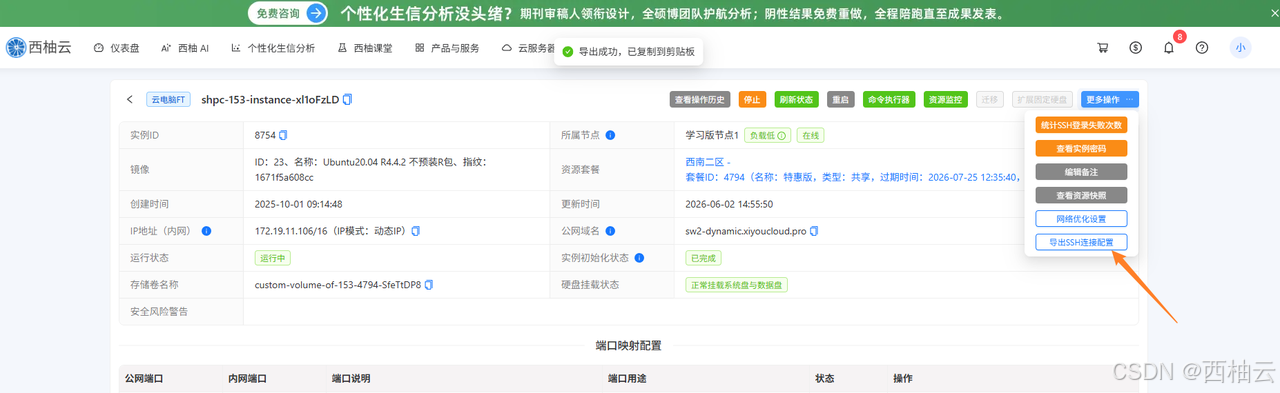Select 编辑备注 from the dropdown
This screenshot has width=1280, height=393.
point(1081,172)
